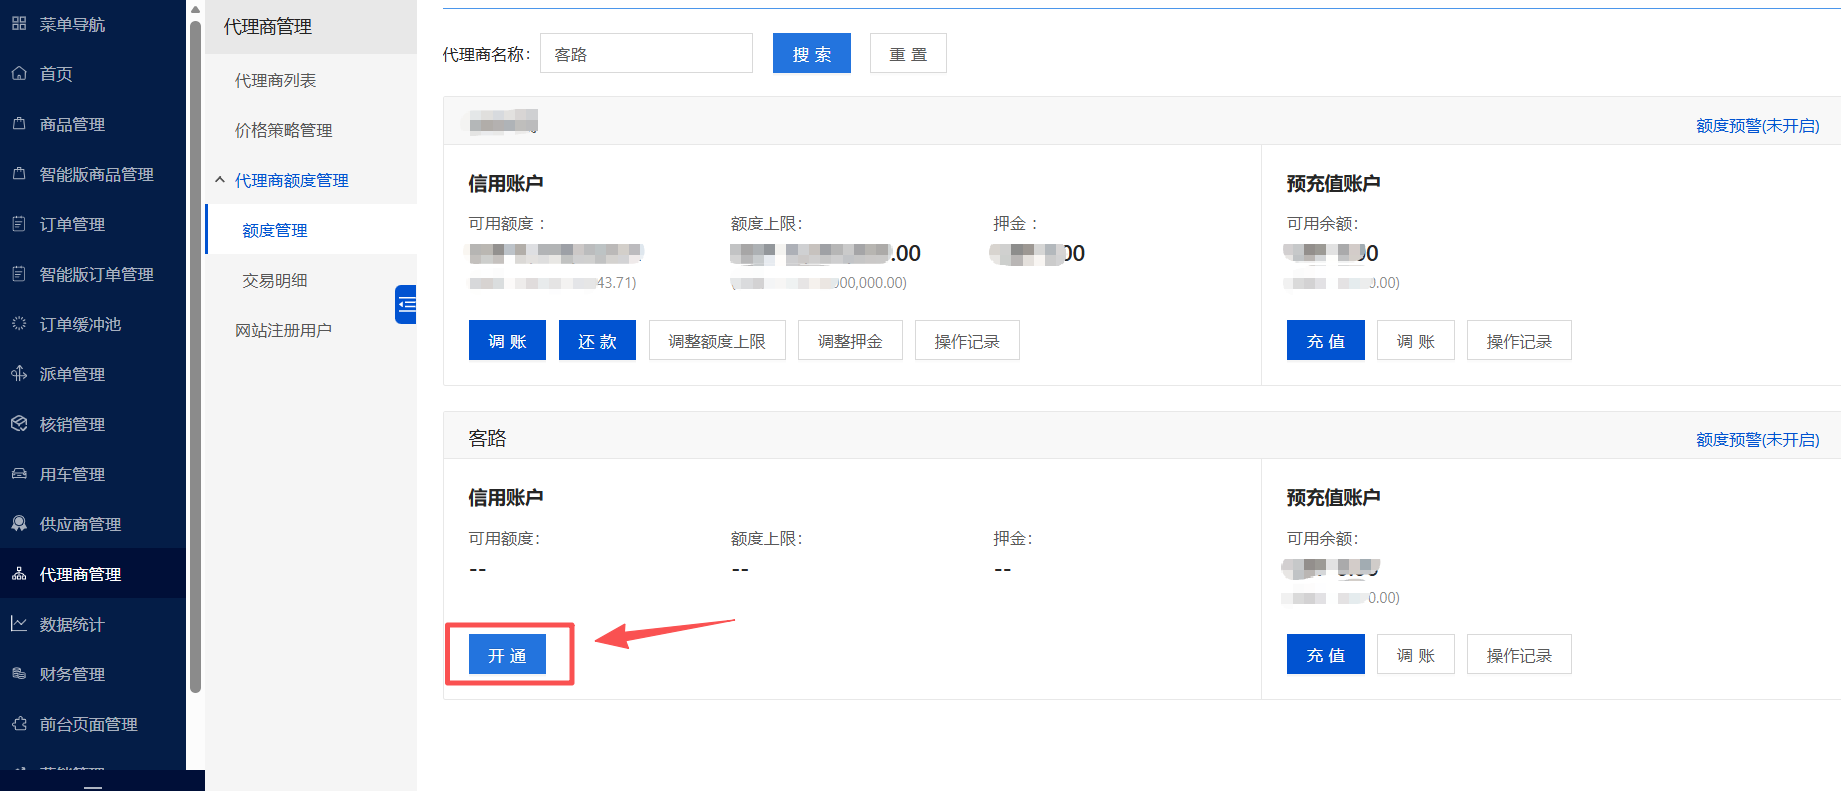The image size is (1841, 791).
Task: Click the 调整额度上限 button
Action: [x=717, y=340]
